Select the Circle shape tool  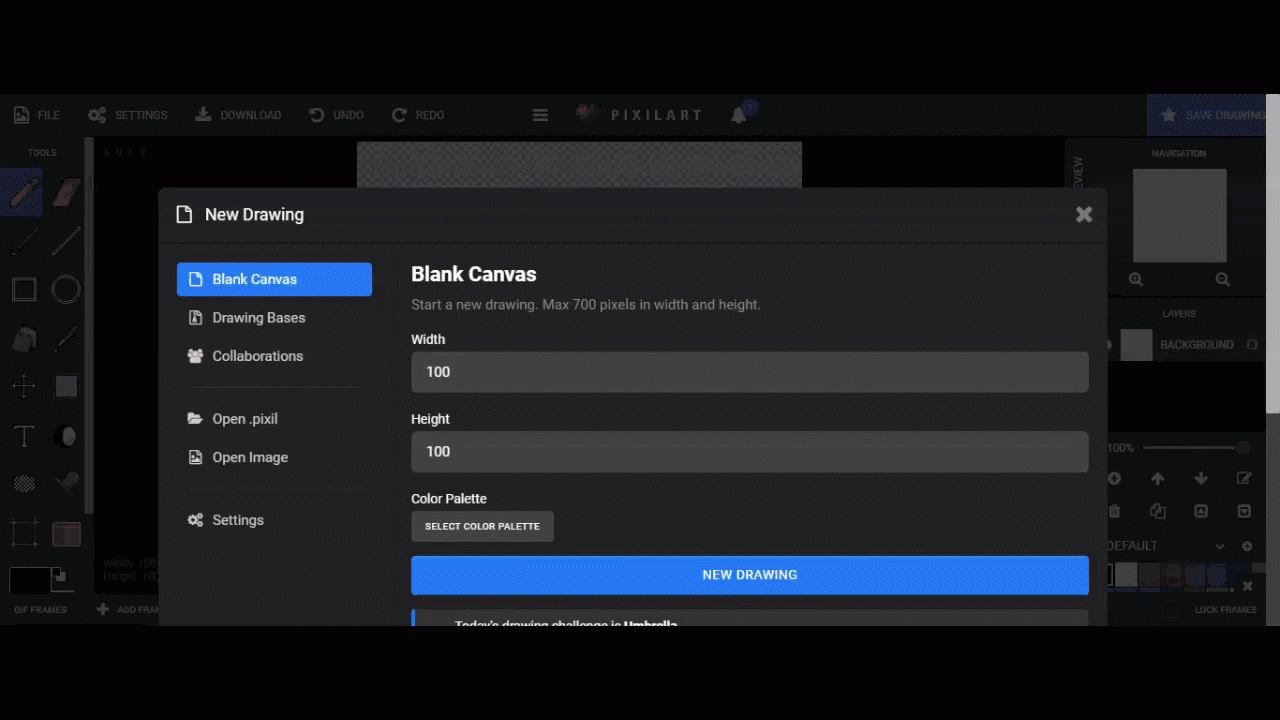(66, 289)
